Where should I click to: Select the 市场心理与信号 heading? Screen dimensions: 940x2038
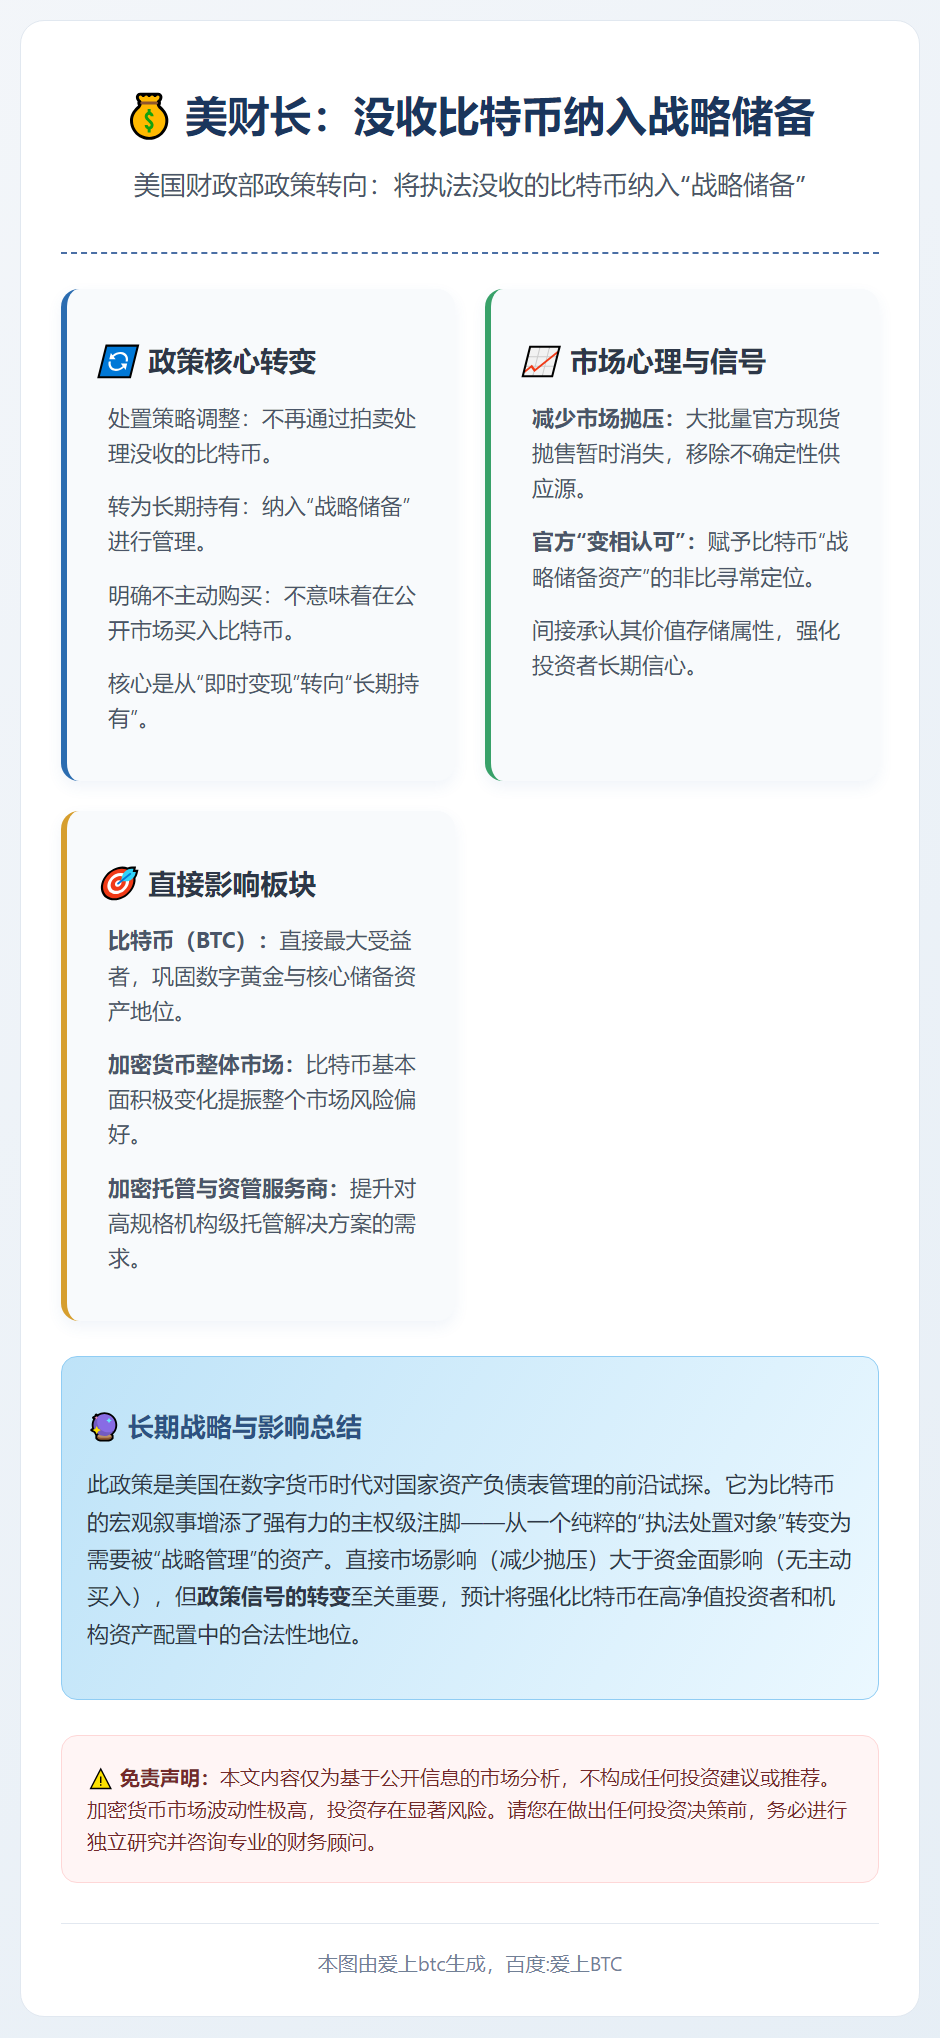[668, 362]
